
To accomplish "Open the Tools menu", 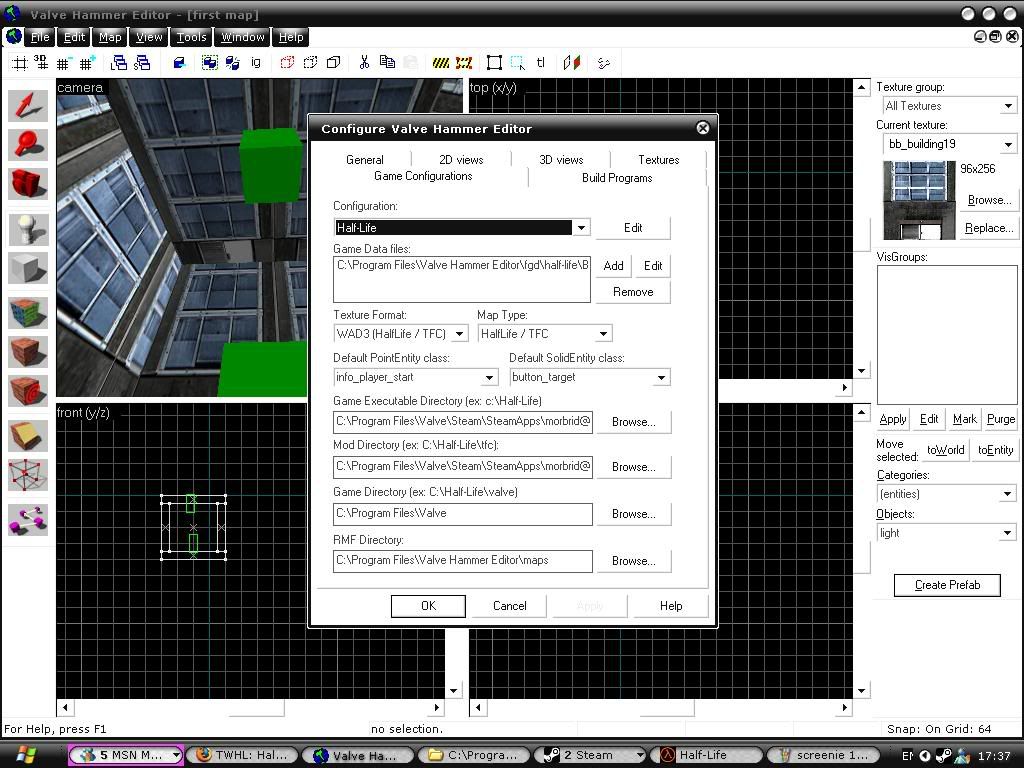I will click(x=191, y=37).
